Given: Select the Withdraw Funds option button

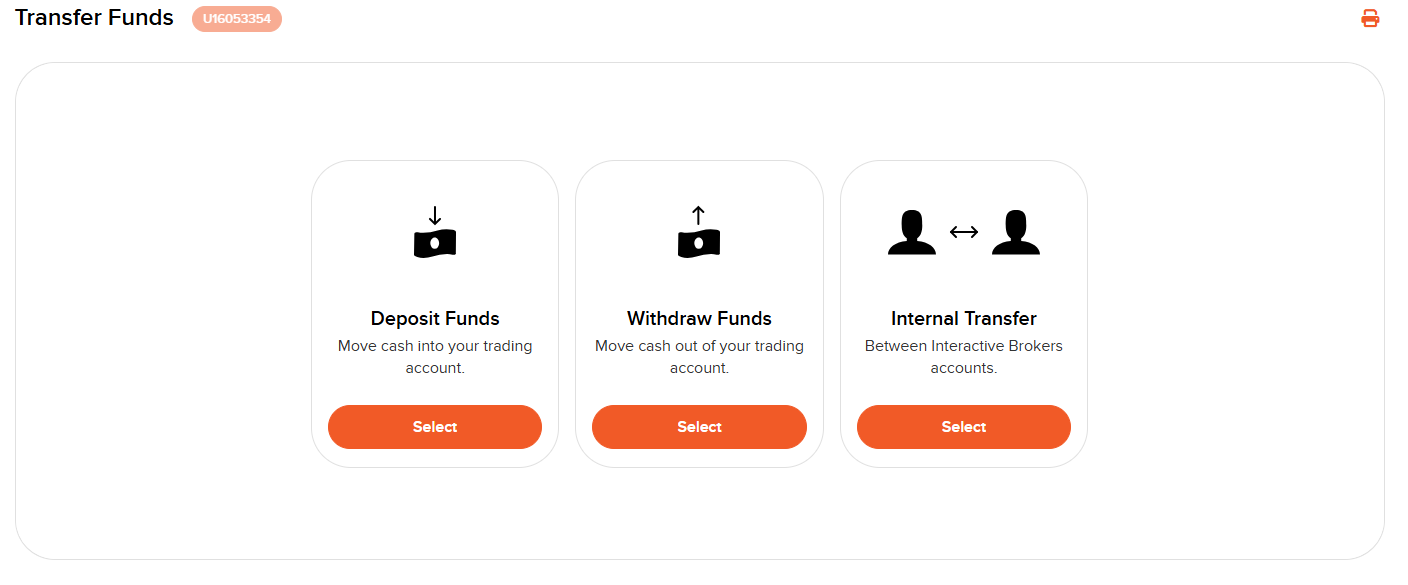Looking at the screenshot, I should [x=699, y=427].
